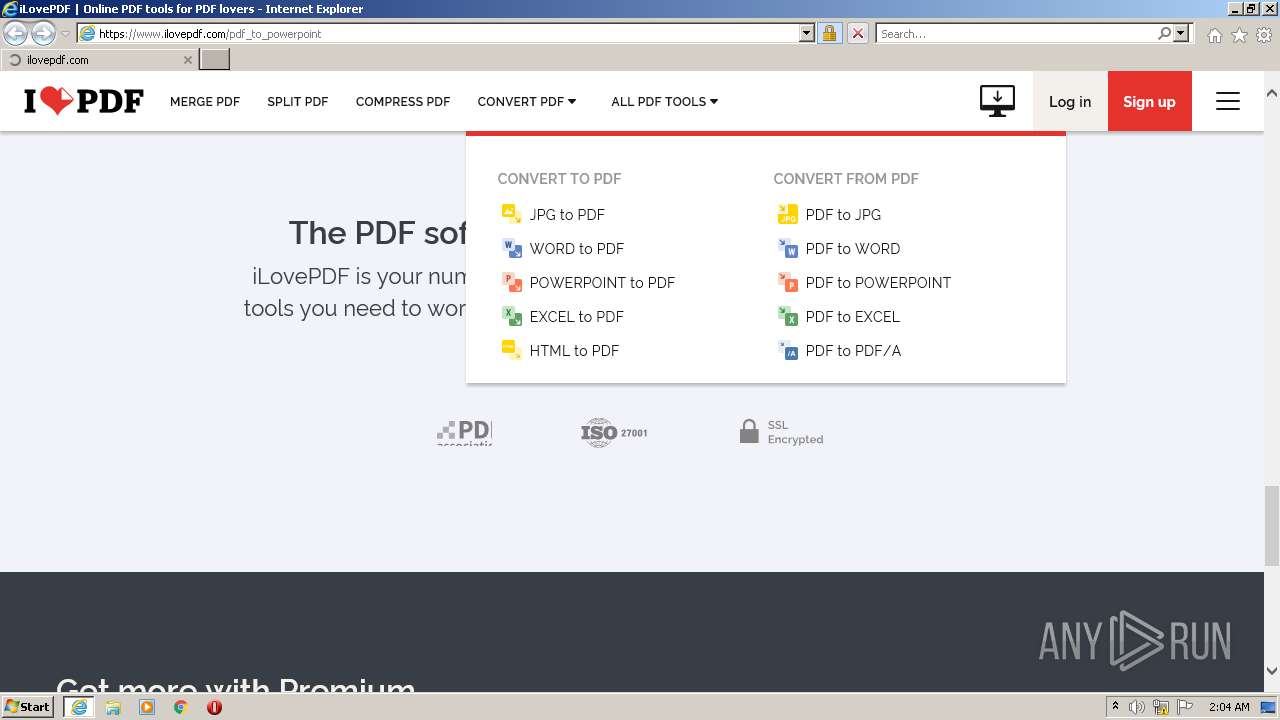The image size is (1280, 720).
Task: Open the search provider dropdown arrow
Action: tap(1181, 33)
